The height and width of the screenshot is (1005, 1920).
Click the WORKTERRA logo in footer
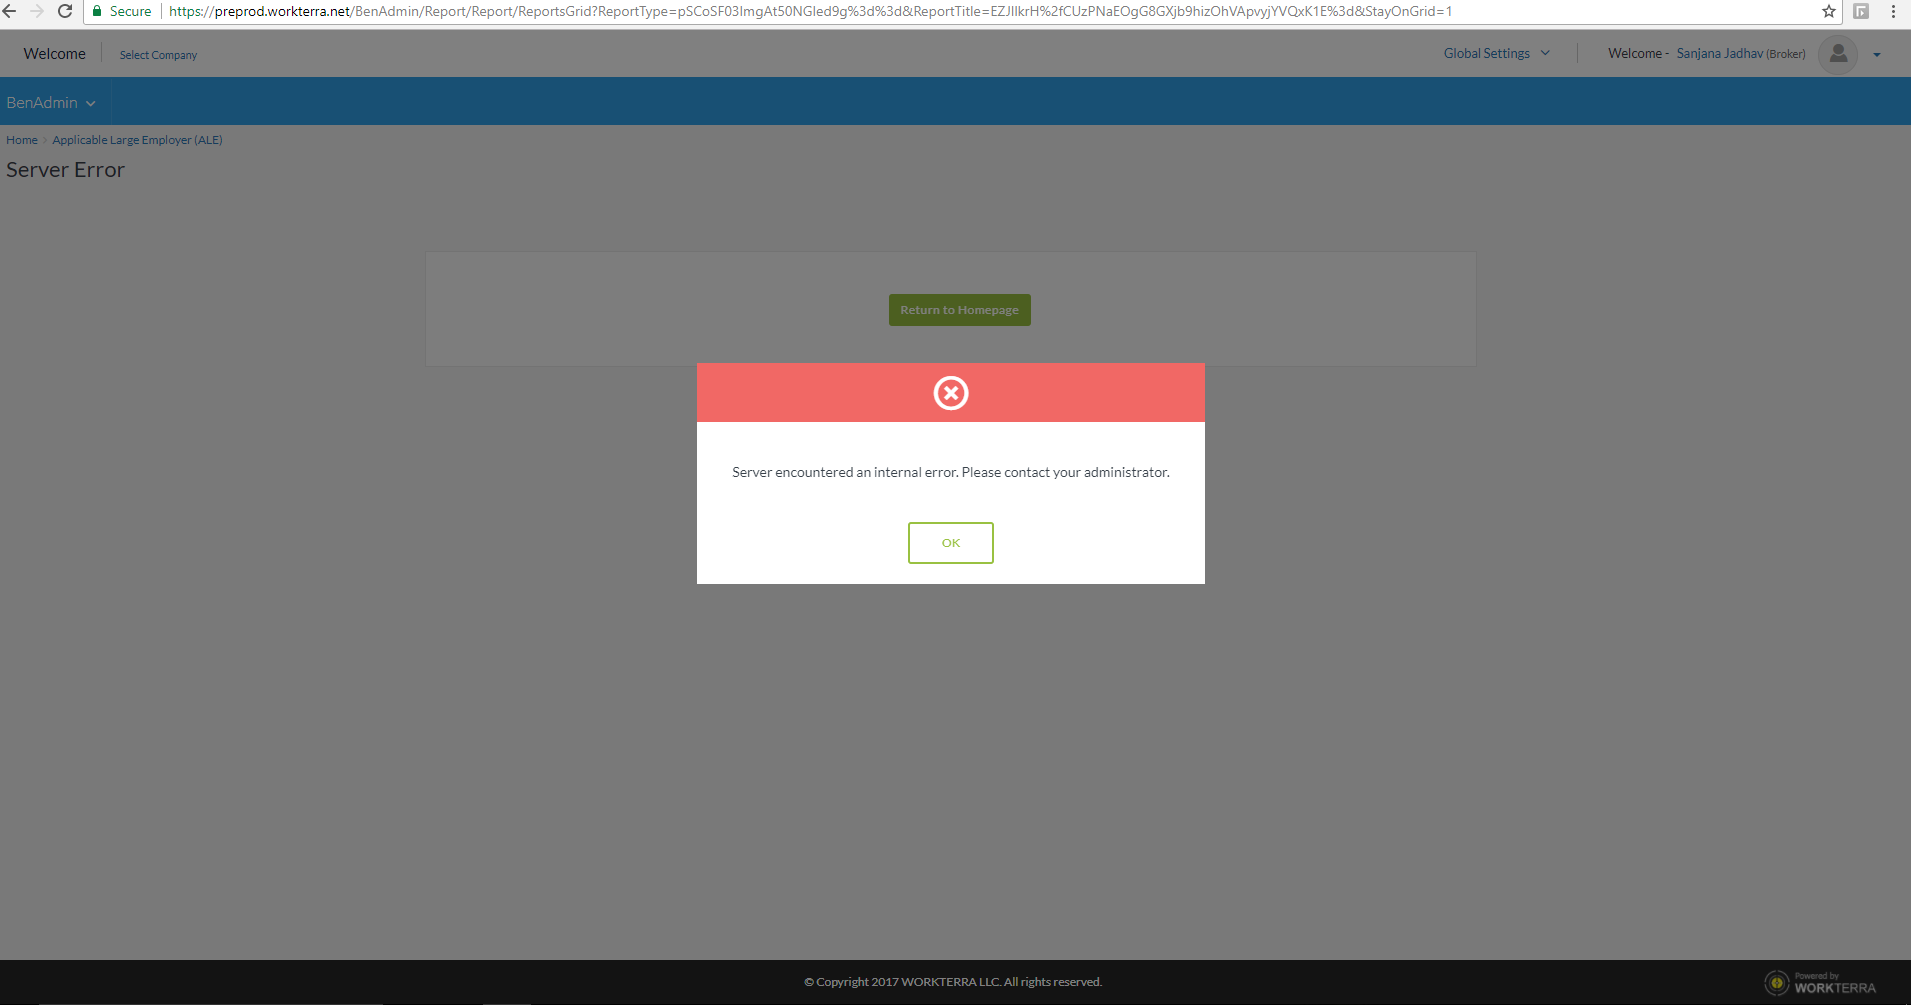[1820, 983]
